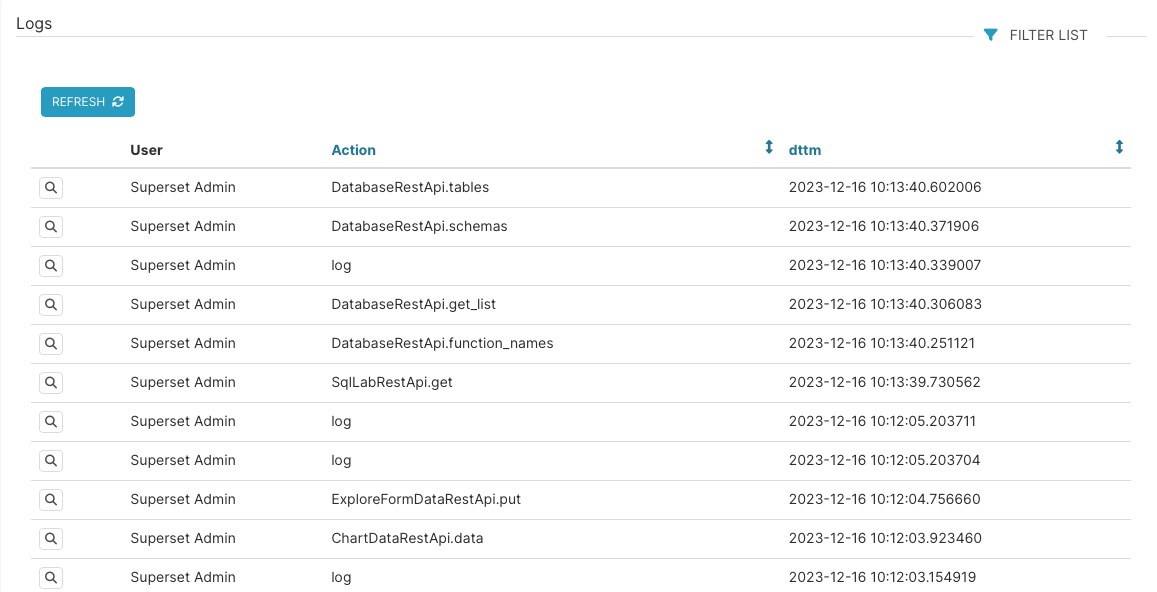Click the filter funnel icon next to Filter List

pos(990,34)
